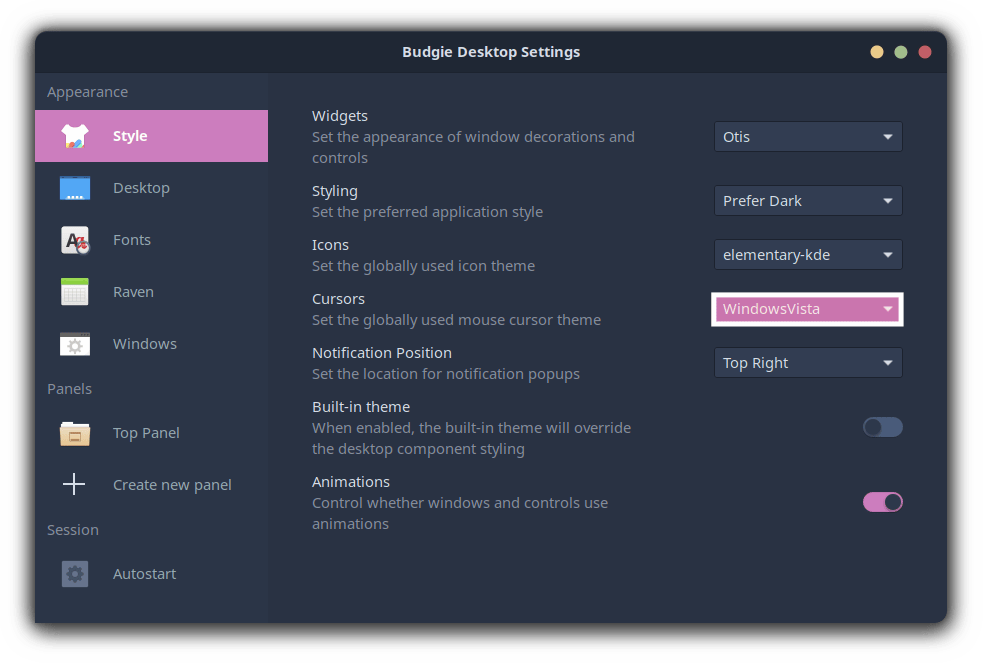The width and height of the screenshot is (984, 664).
Task: Open the Icons dropdown showing elementary-kde
Action: click(808, 255)
